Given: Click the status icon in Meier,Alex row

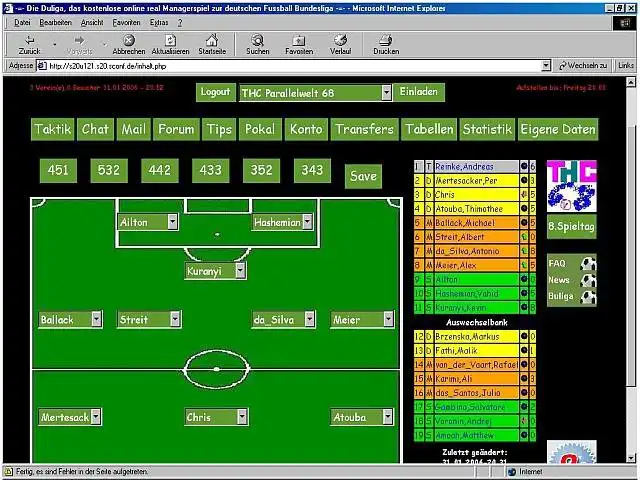Looking at the screenshot, I should [524, 265].
